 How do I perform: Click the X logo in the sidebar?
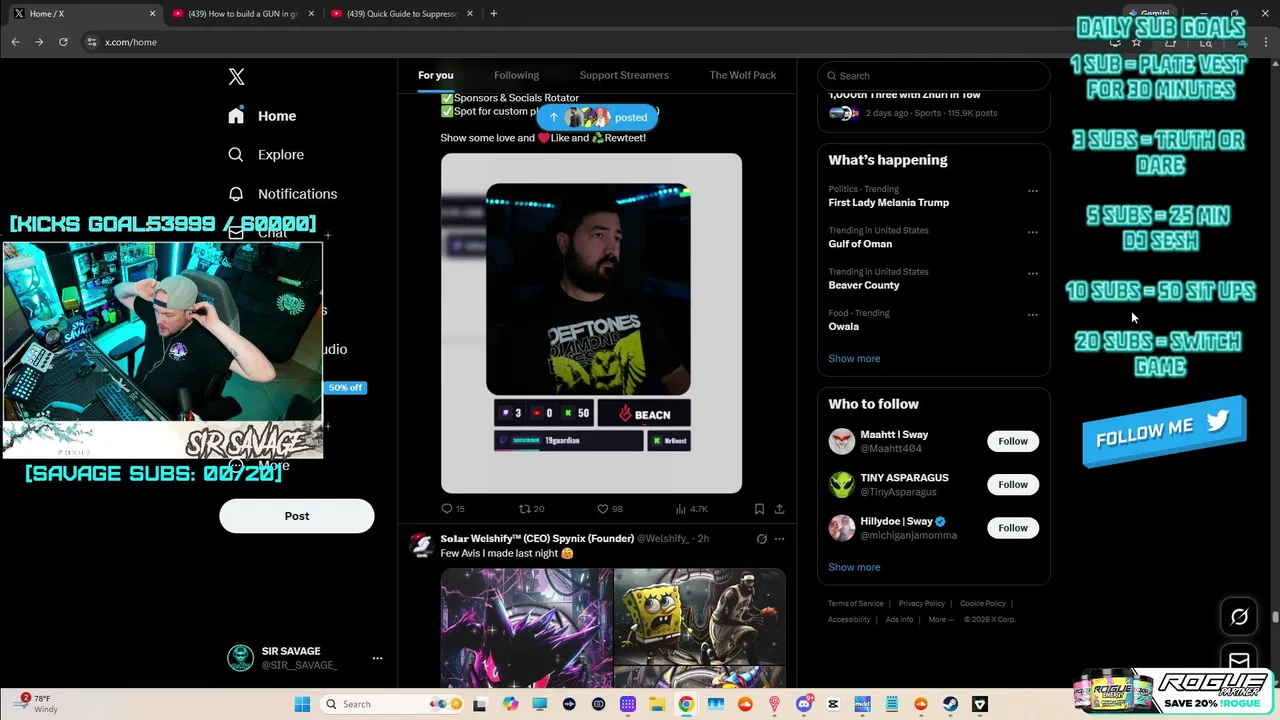[x=236, y=77]
